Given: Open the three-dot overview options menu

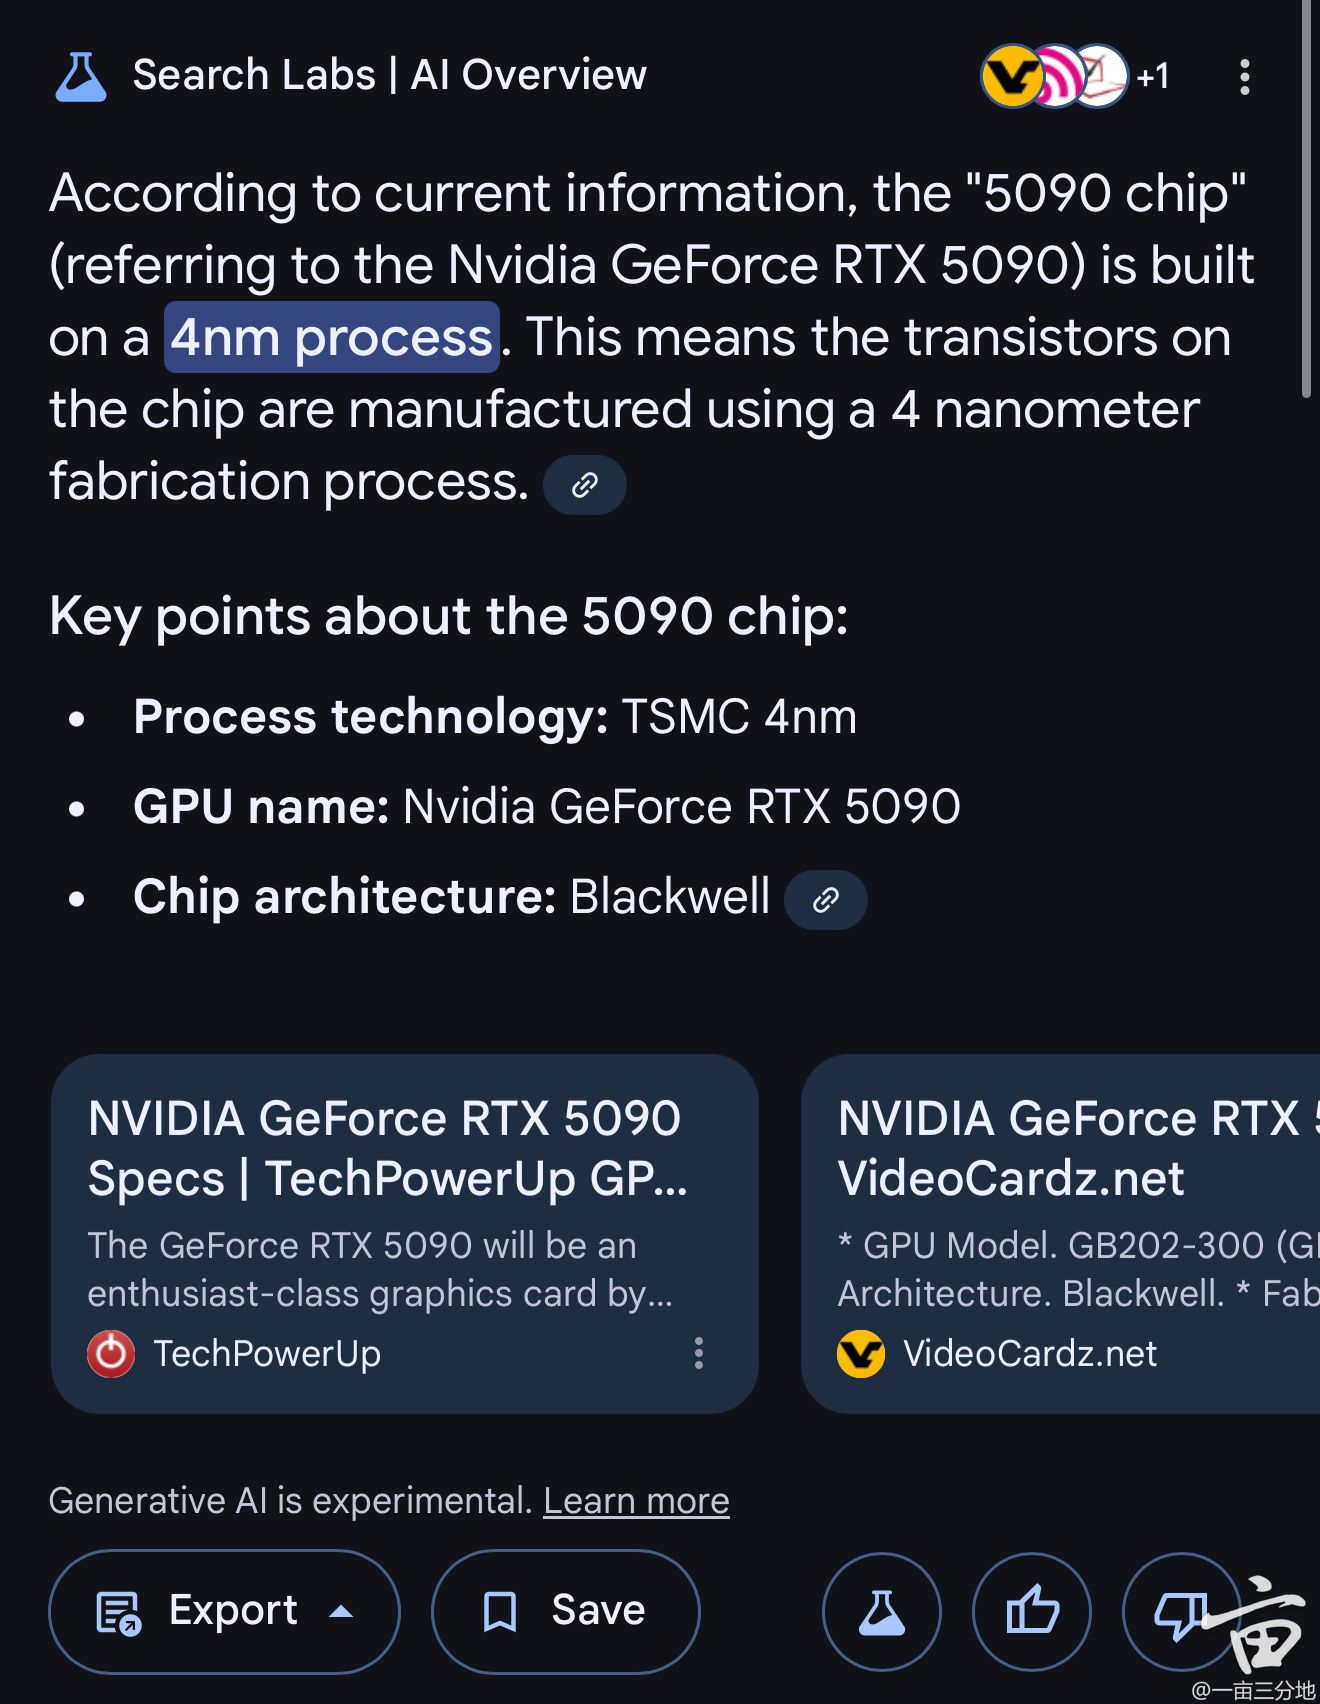Looking at the screenshot, I should pyautogui.click(x=1244, y=77).
